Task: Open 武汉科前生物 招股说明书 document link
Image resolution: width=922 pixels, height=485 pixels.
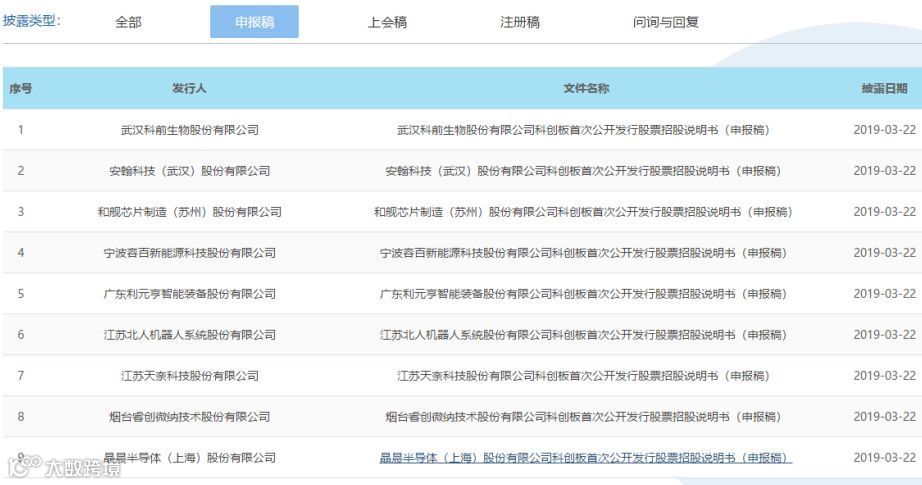Action: 583,130
